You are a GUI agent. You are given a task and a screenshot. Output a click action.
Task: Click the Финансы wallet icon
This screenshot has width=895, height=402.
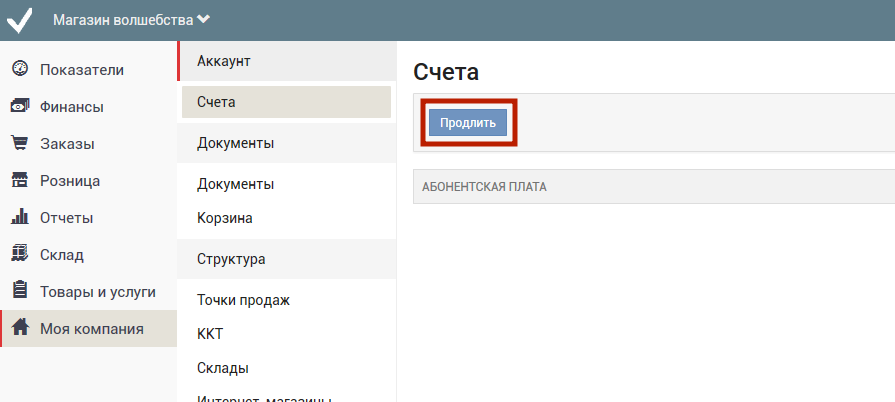pos(19,106)
